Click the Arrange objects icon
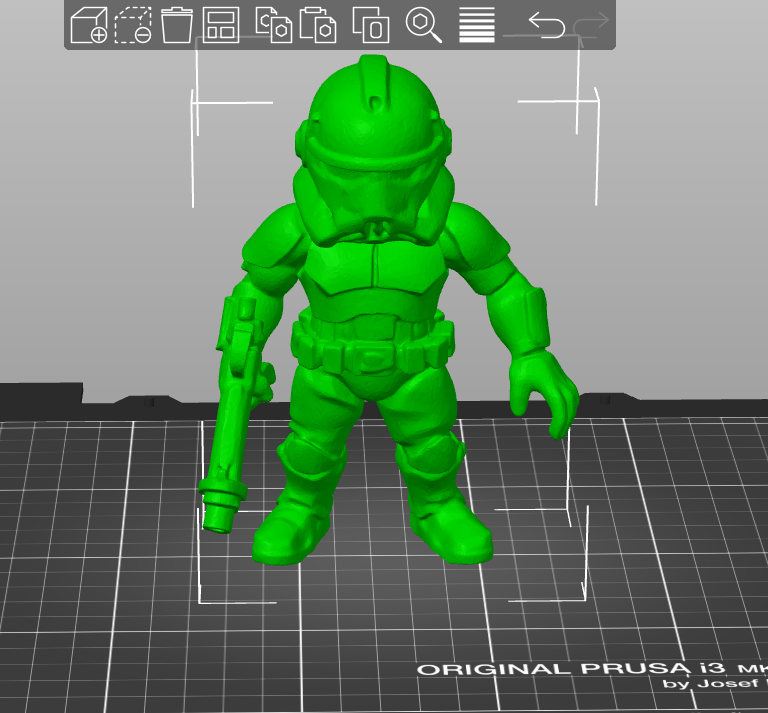The width and height of the screenshot is (768, 713). (x=220, y=25)
